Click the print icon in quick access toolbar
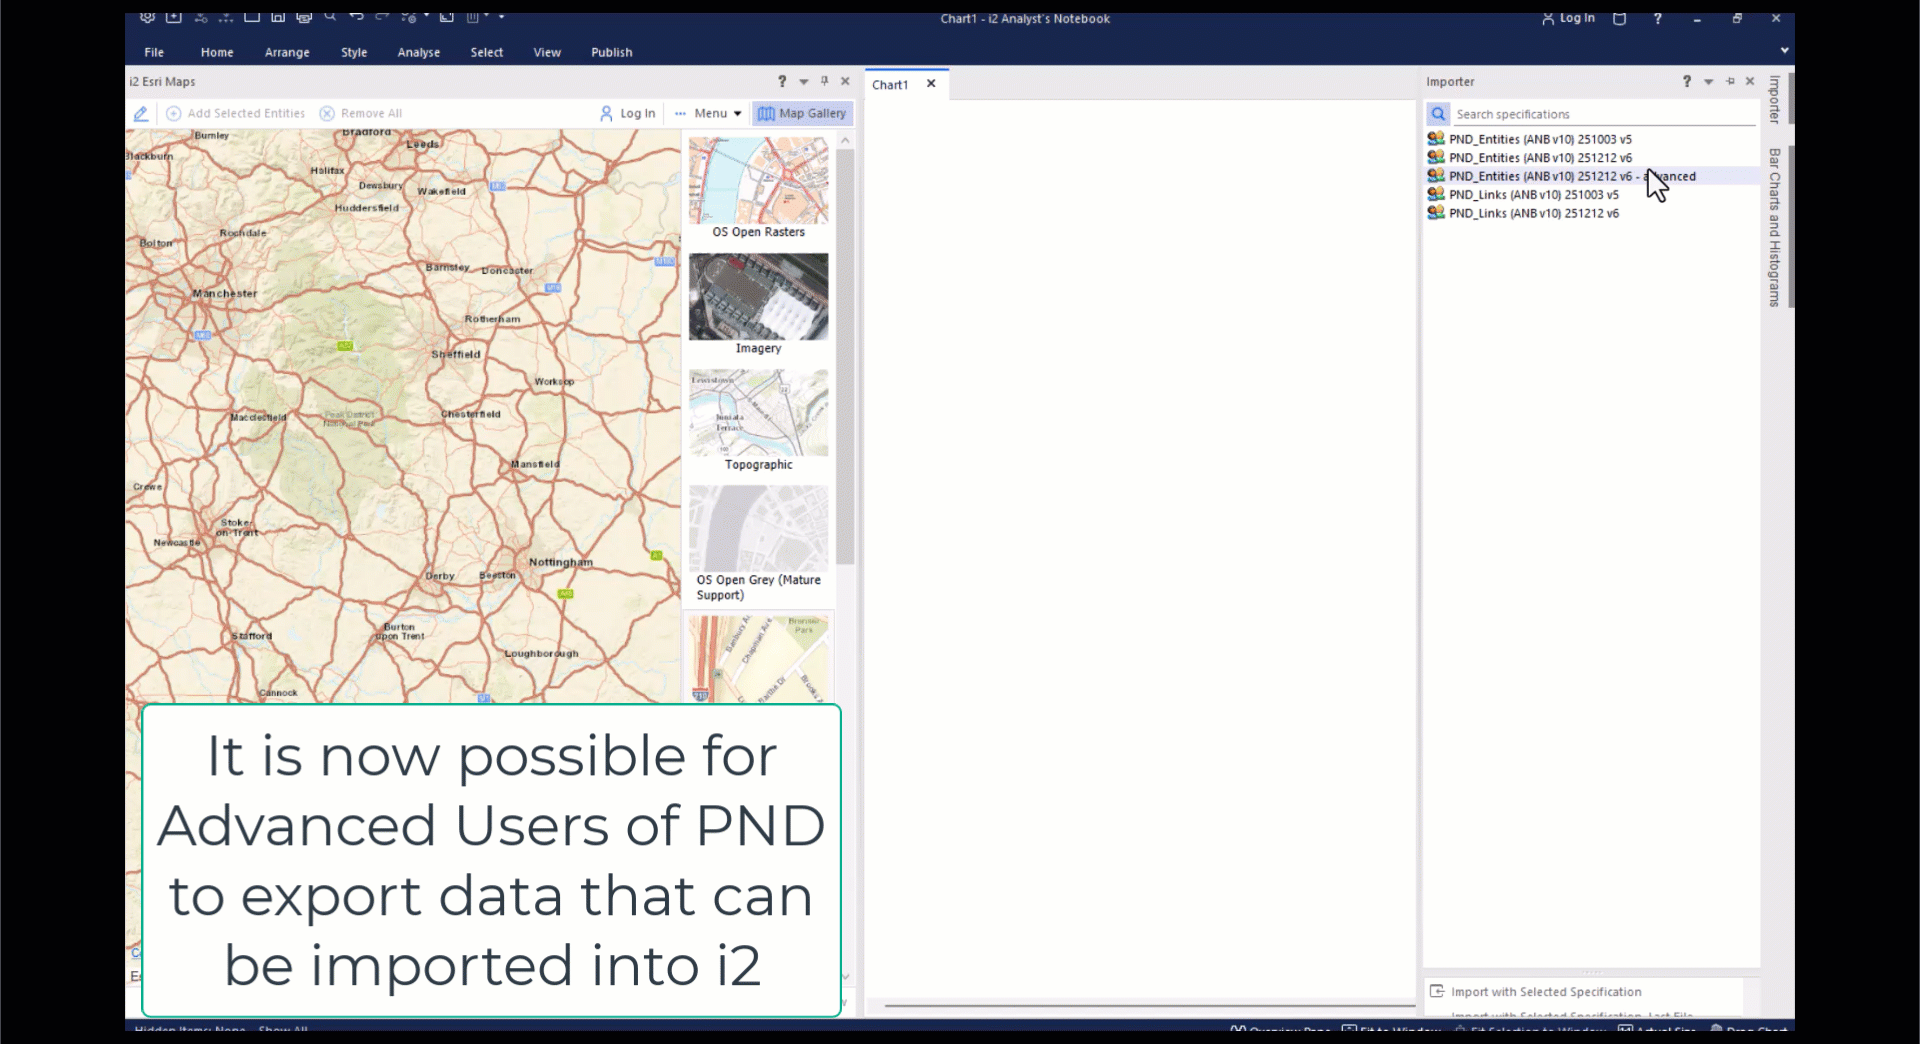Viewport: 1920px width, 1044px height. (304, 17)
